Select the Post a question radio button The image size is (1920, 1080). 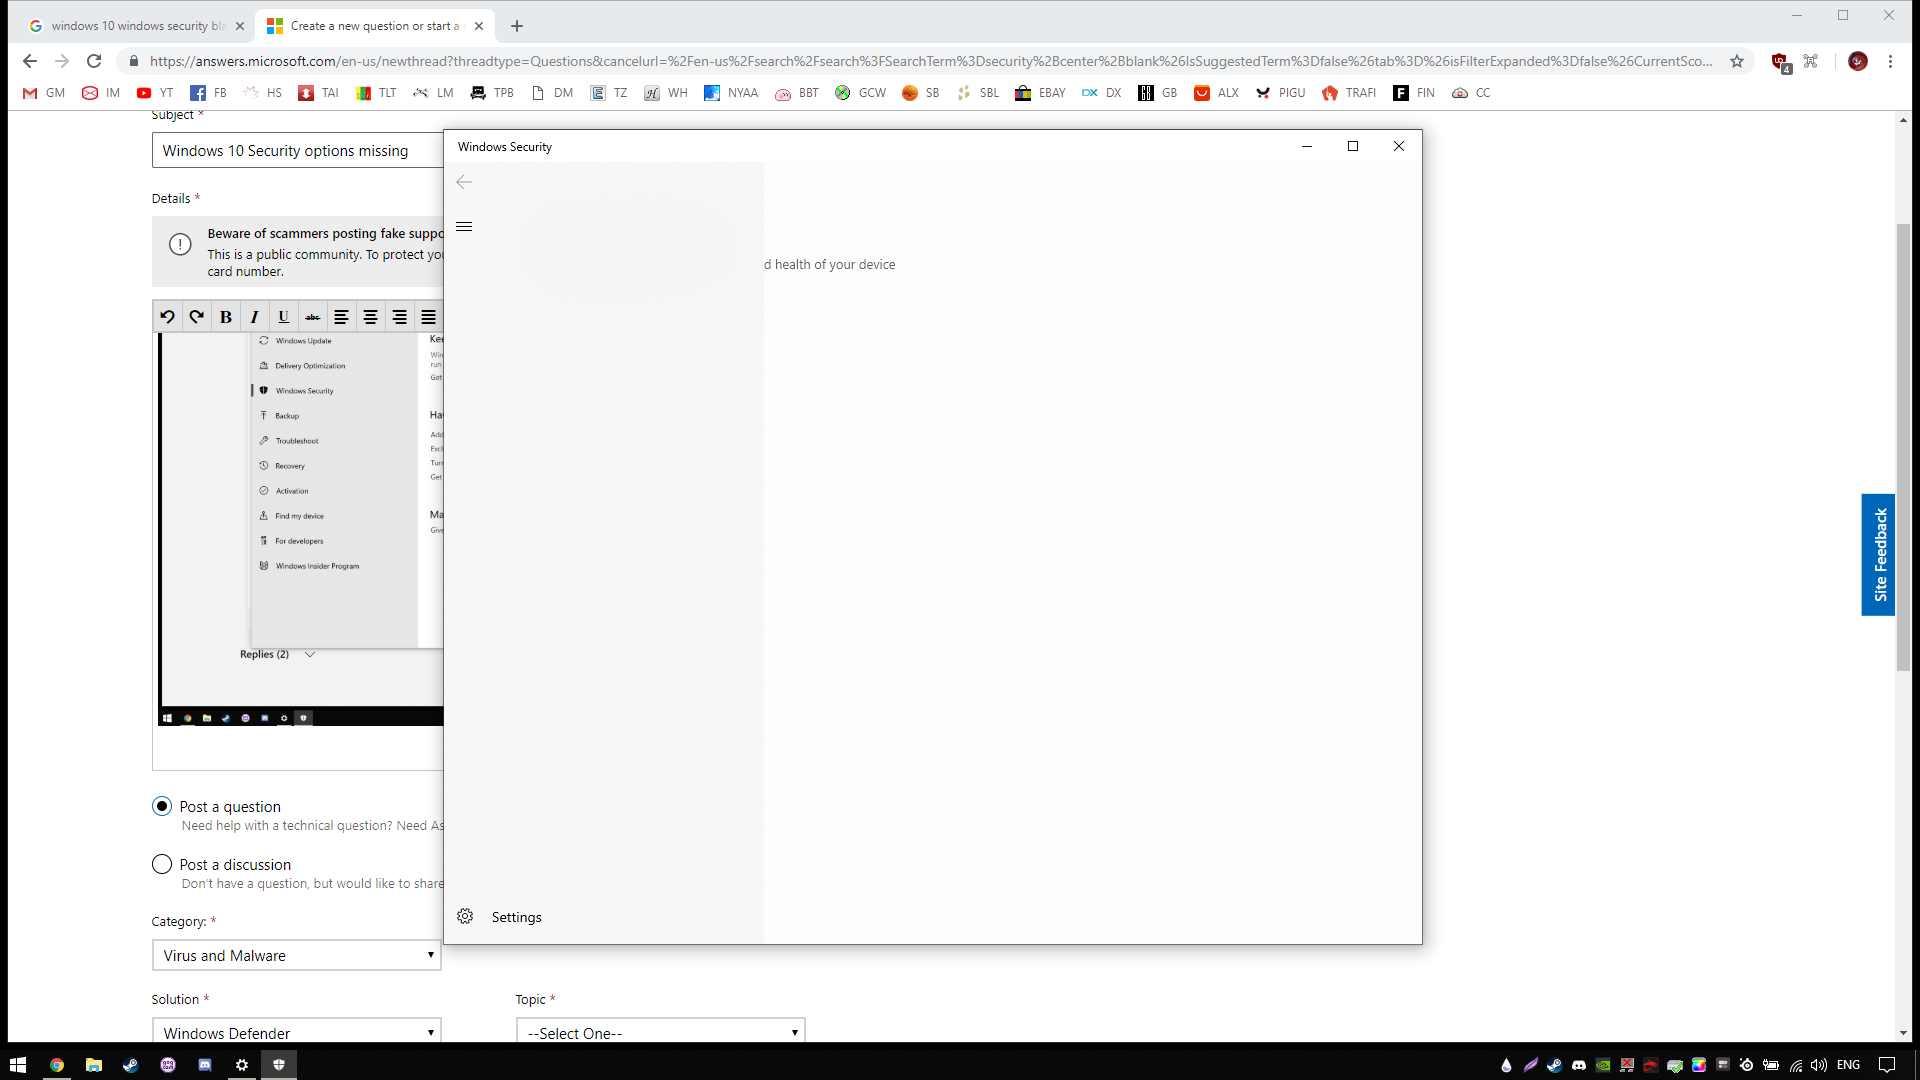162,806
